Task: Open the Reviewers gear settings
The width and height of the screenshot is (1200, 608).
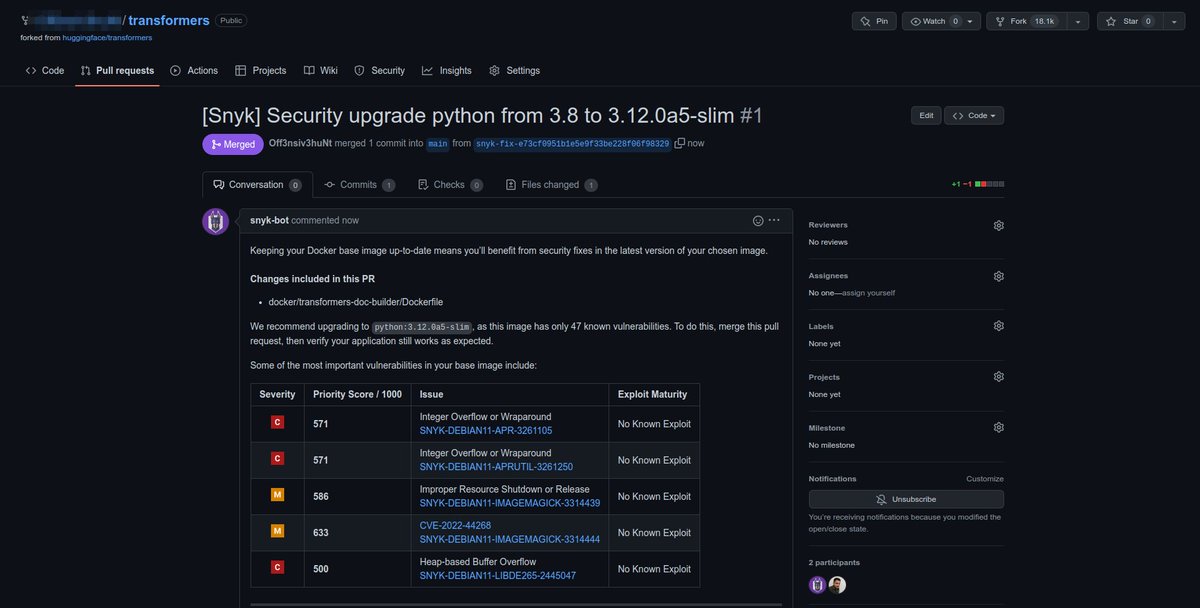Action: coord(998,225)
